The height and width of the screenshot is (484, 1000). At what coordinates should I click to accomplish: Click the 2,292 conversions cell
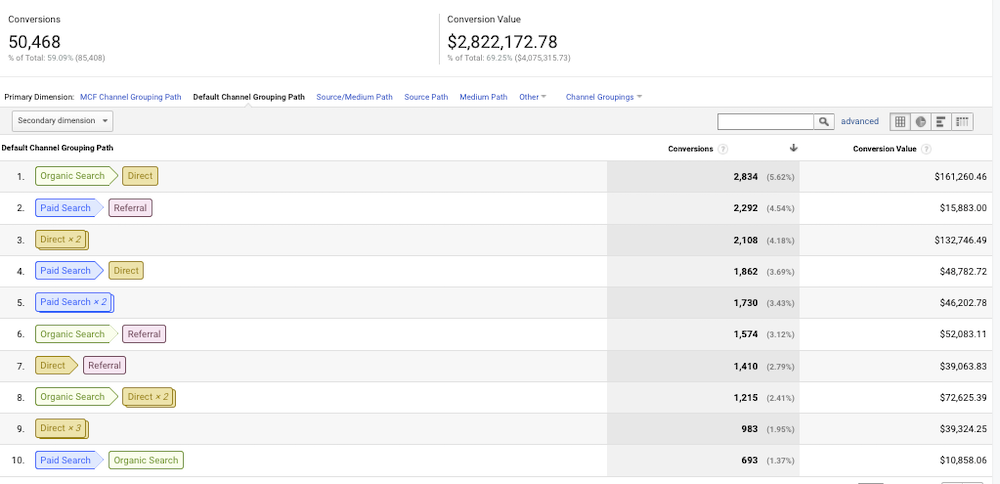click(x=746, y=208)
